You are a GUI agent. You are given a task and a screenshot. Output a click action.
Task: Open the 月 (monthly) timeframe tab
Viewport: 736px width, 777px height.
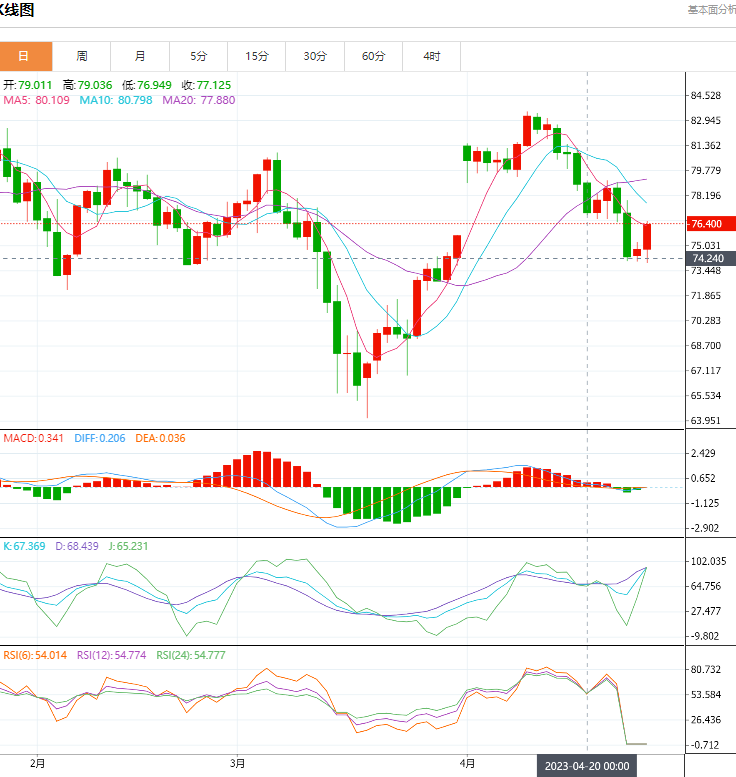pos(140,56)
